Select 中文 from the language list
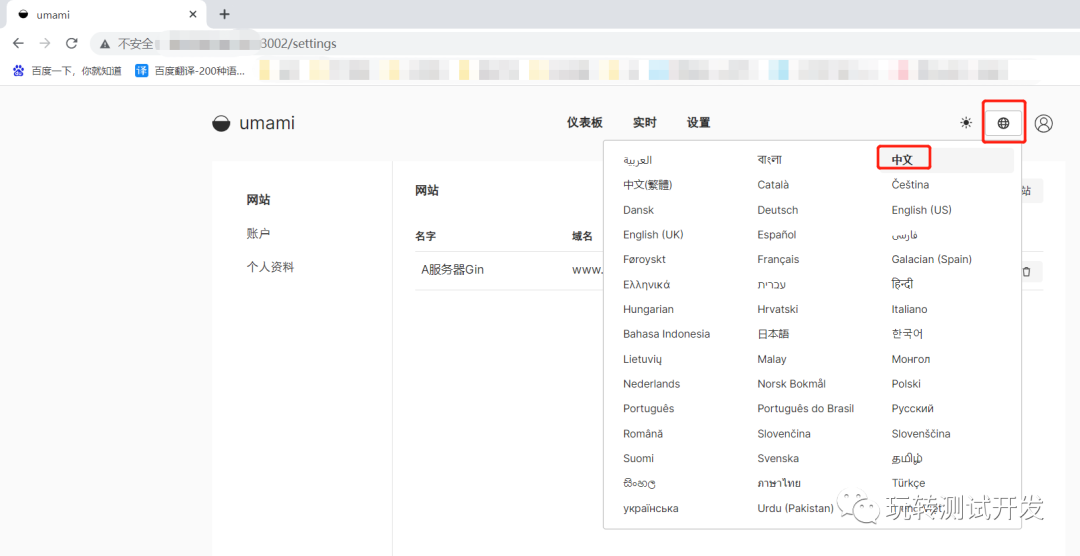This screenshot has height=556, width=1080. point(902,160)
